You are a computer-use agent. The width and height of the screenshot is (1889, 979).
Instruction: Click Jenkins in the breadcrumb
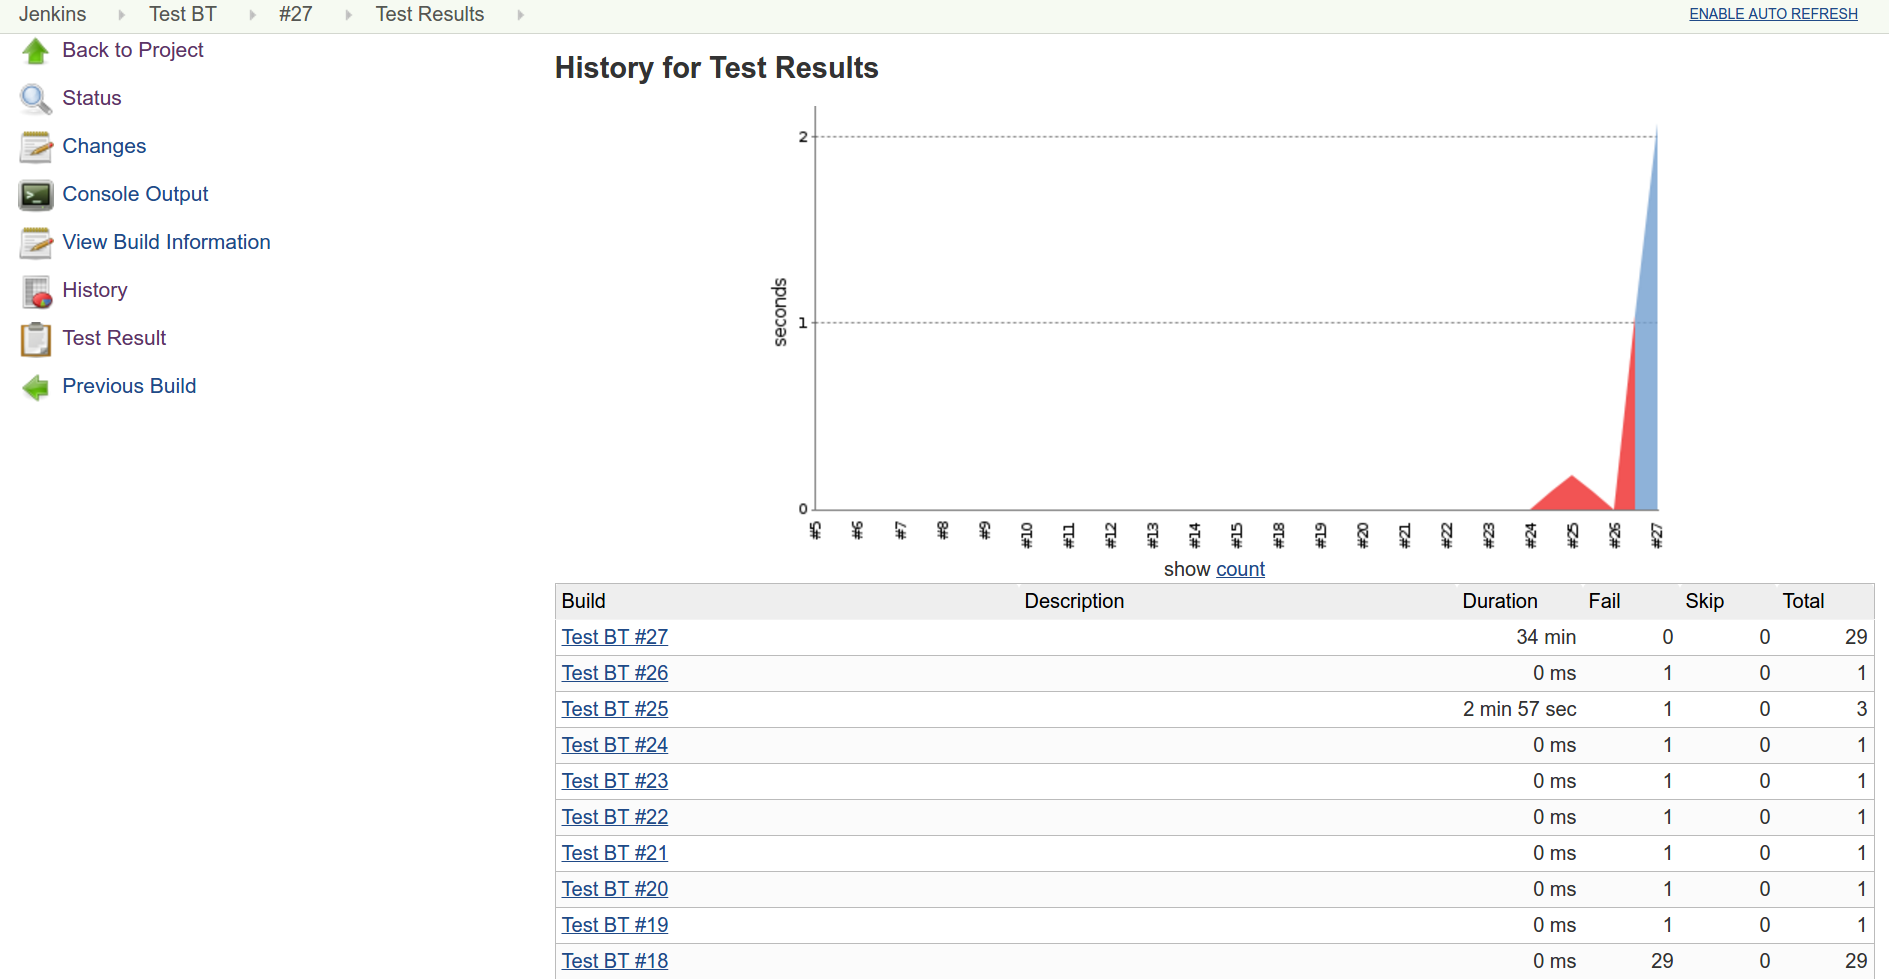click(53, 14)
